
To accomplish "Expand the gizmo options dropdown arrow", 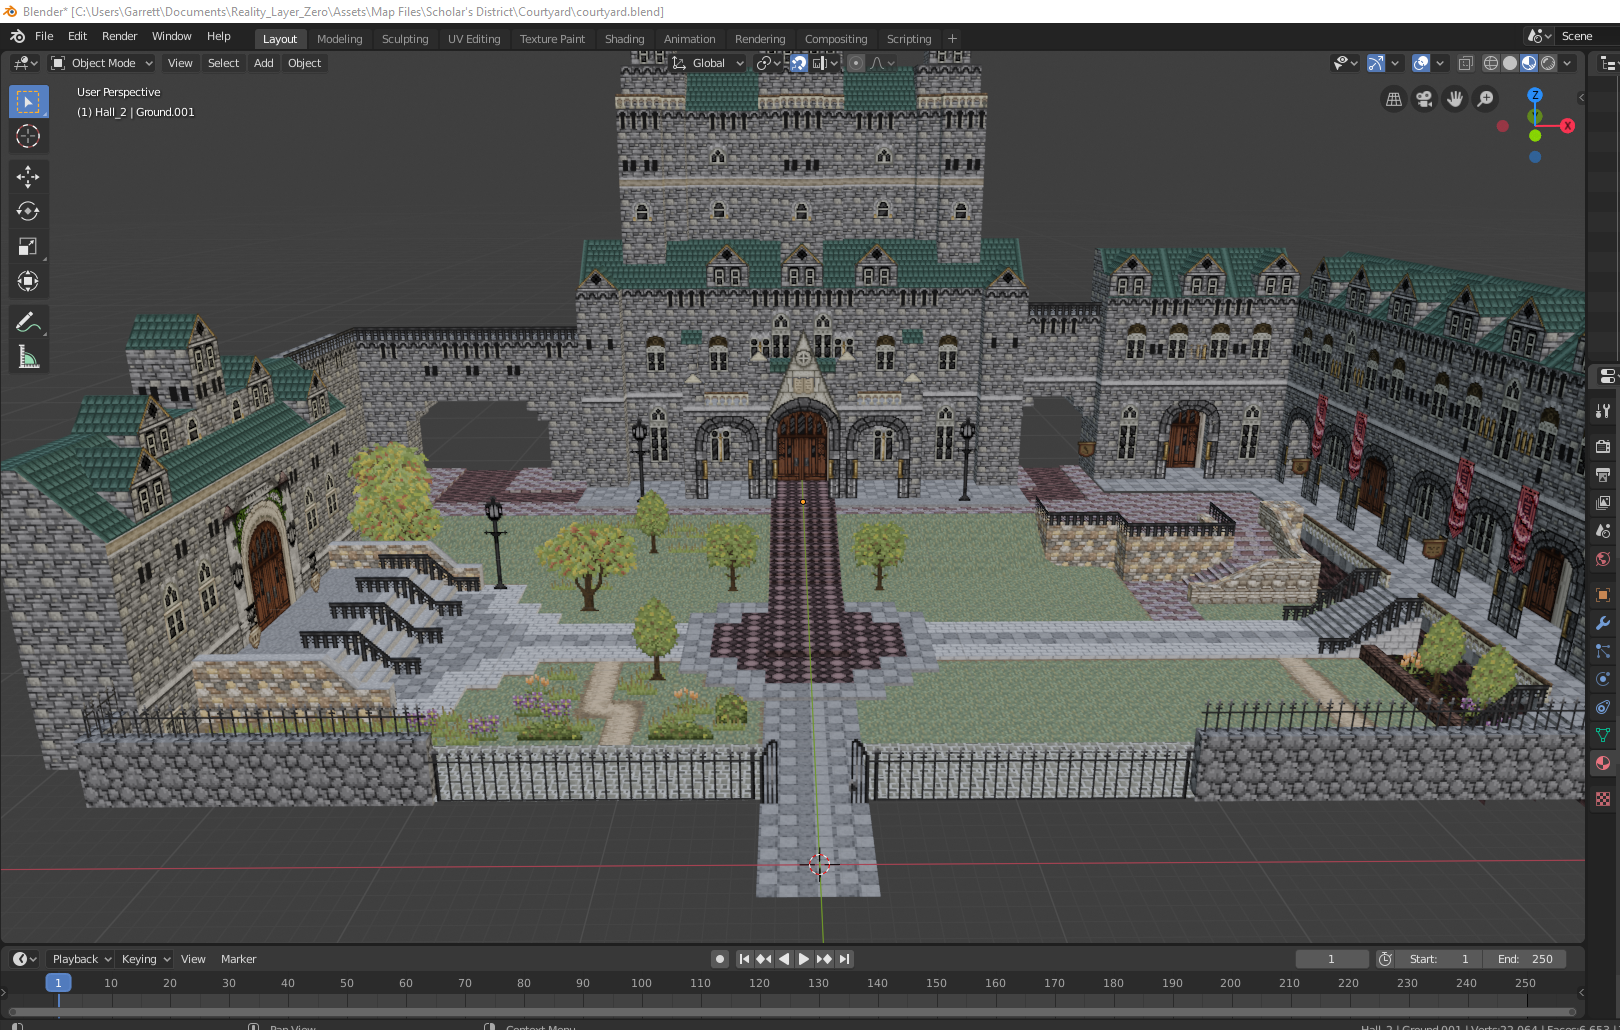I will pyautogui.click(x=1395, y=63).
